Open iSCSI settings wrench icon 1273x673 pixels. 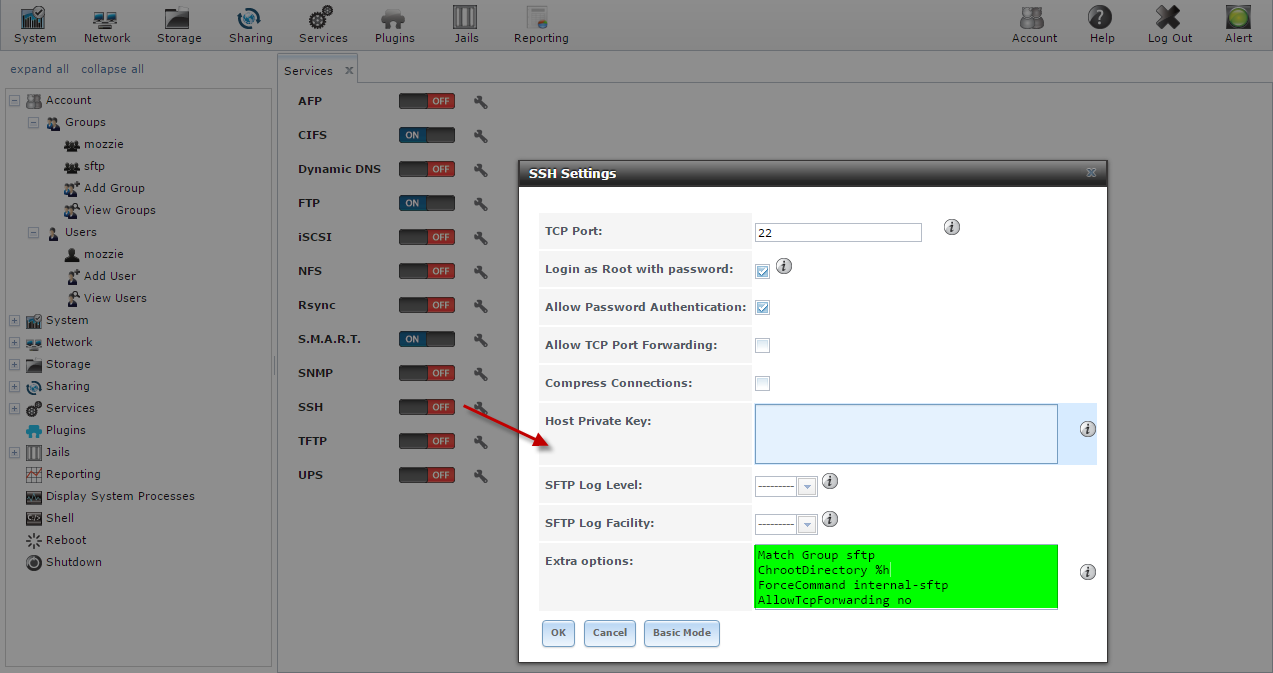480,237
